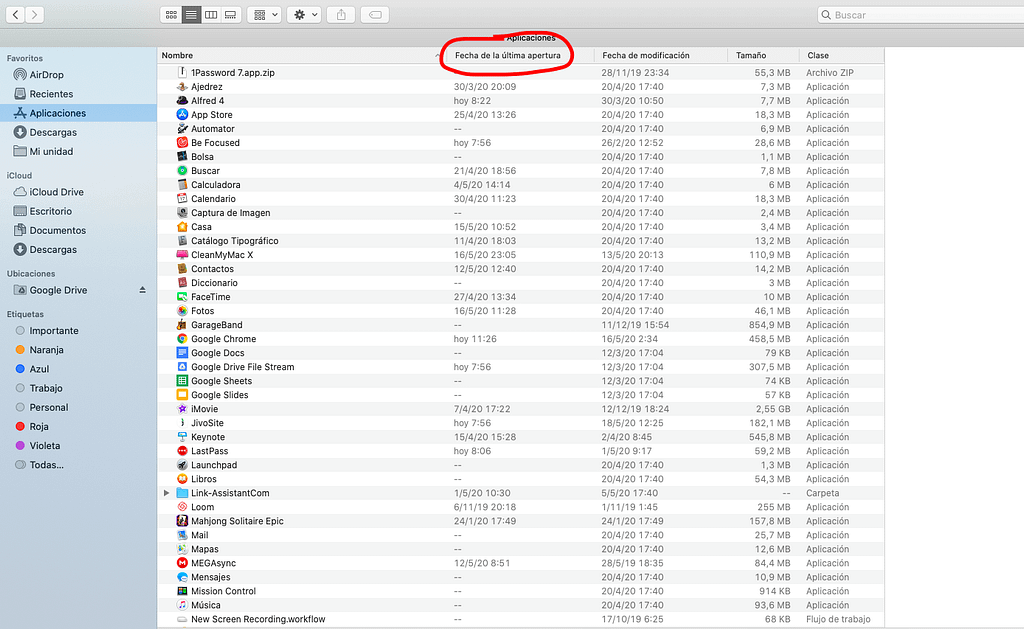Select the Fotos app icon
This screenshot has width=1024, height=629.
(182, 311)
